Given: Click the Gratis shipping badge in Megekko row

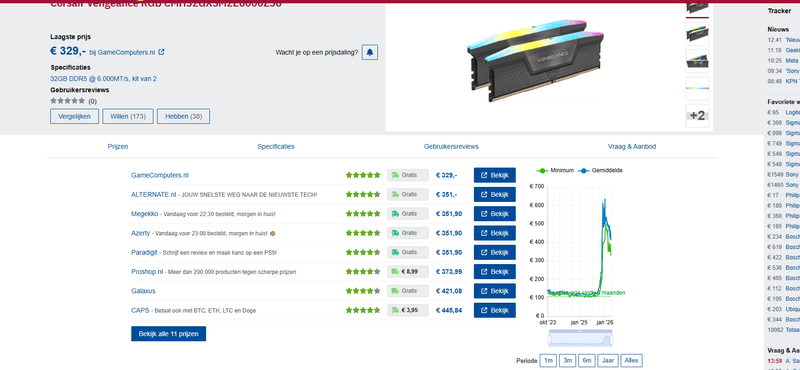Looking at the screenshot, I should pos(408,214).
